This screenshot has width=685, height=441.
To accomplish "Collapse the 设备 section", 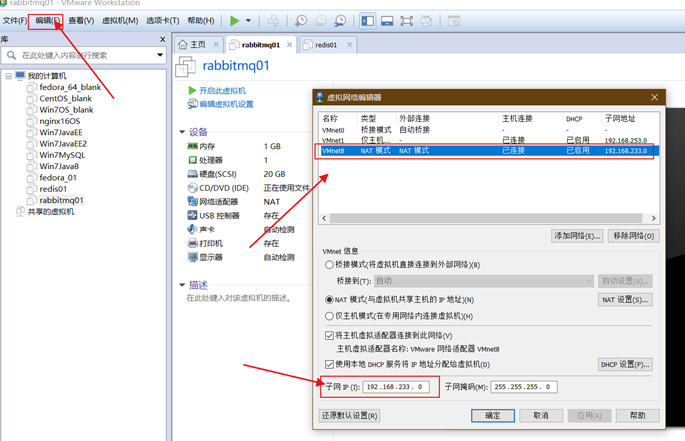I will click(x=182, y=132).
